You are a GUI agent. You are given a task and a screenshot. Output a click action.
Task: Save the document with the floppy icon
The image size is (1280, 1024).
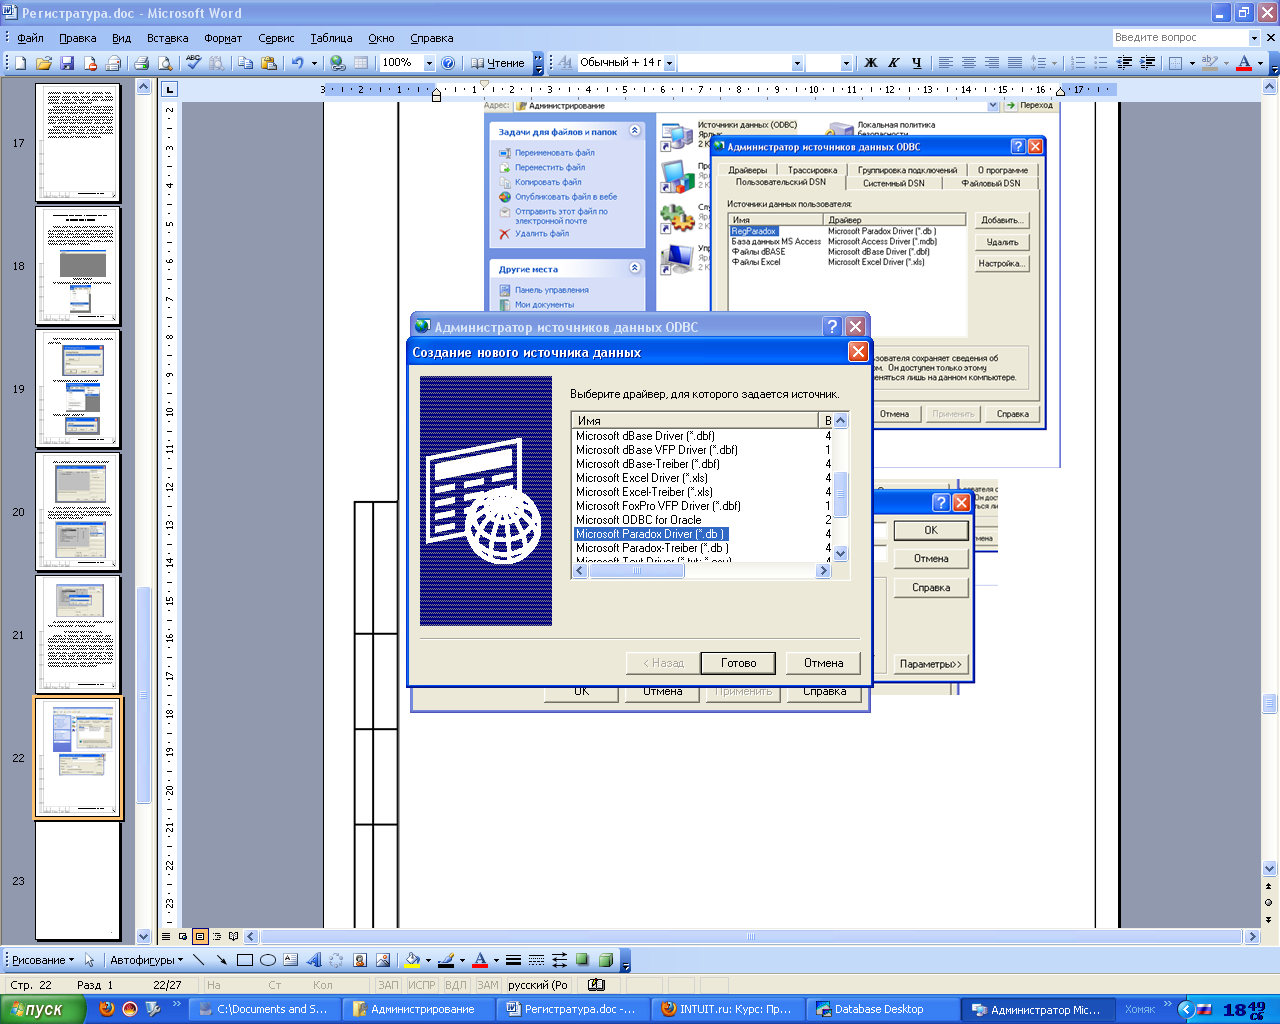coord(67,63)
